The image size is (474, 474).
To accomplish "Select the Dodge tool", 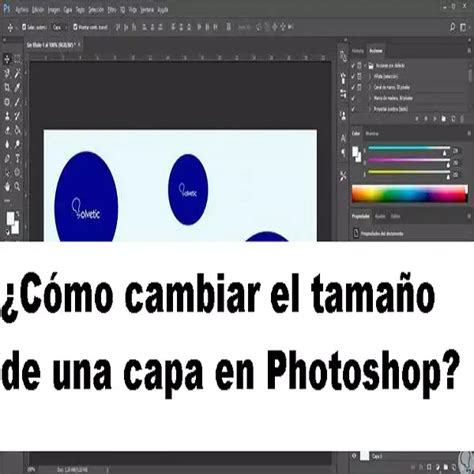I will tap(17, 144).
